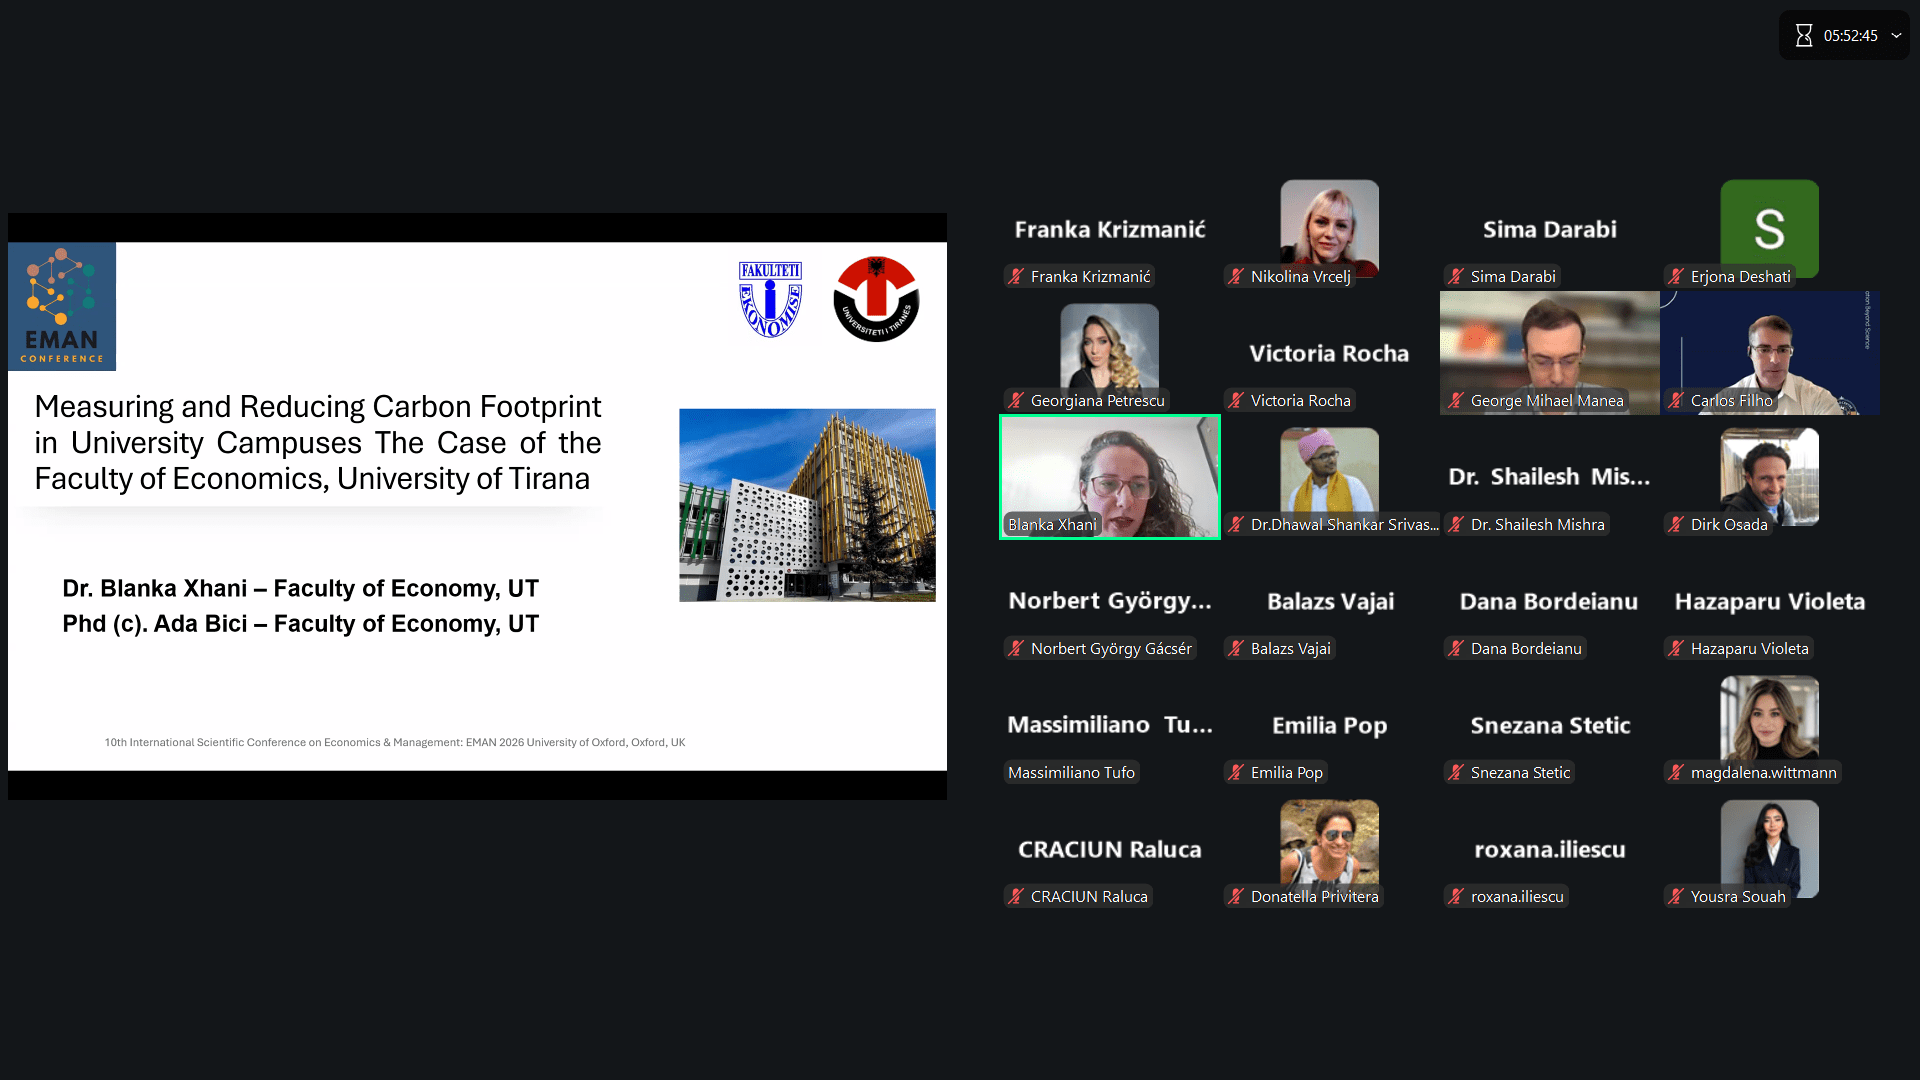The image size is (1920, 1080).
Task: Click muted mic icon beside Franka Krizmanić
Action: click(1016, 277)
